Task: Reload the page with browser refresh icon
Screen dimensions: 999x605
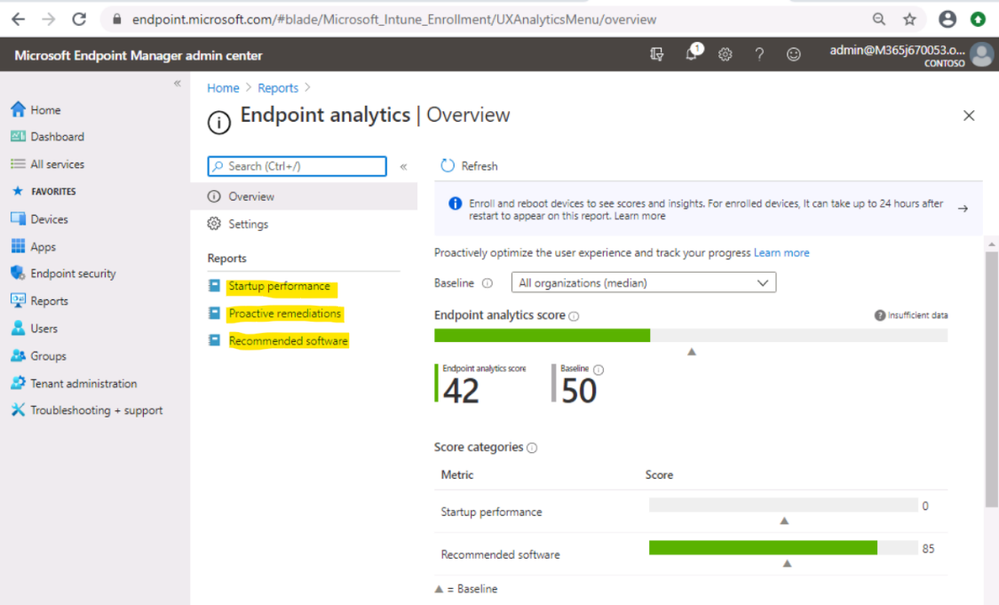Action: [79, 19]
